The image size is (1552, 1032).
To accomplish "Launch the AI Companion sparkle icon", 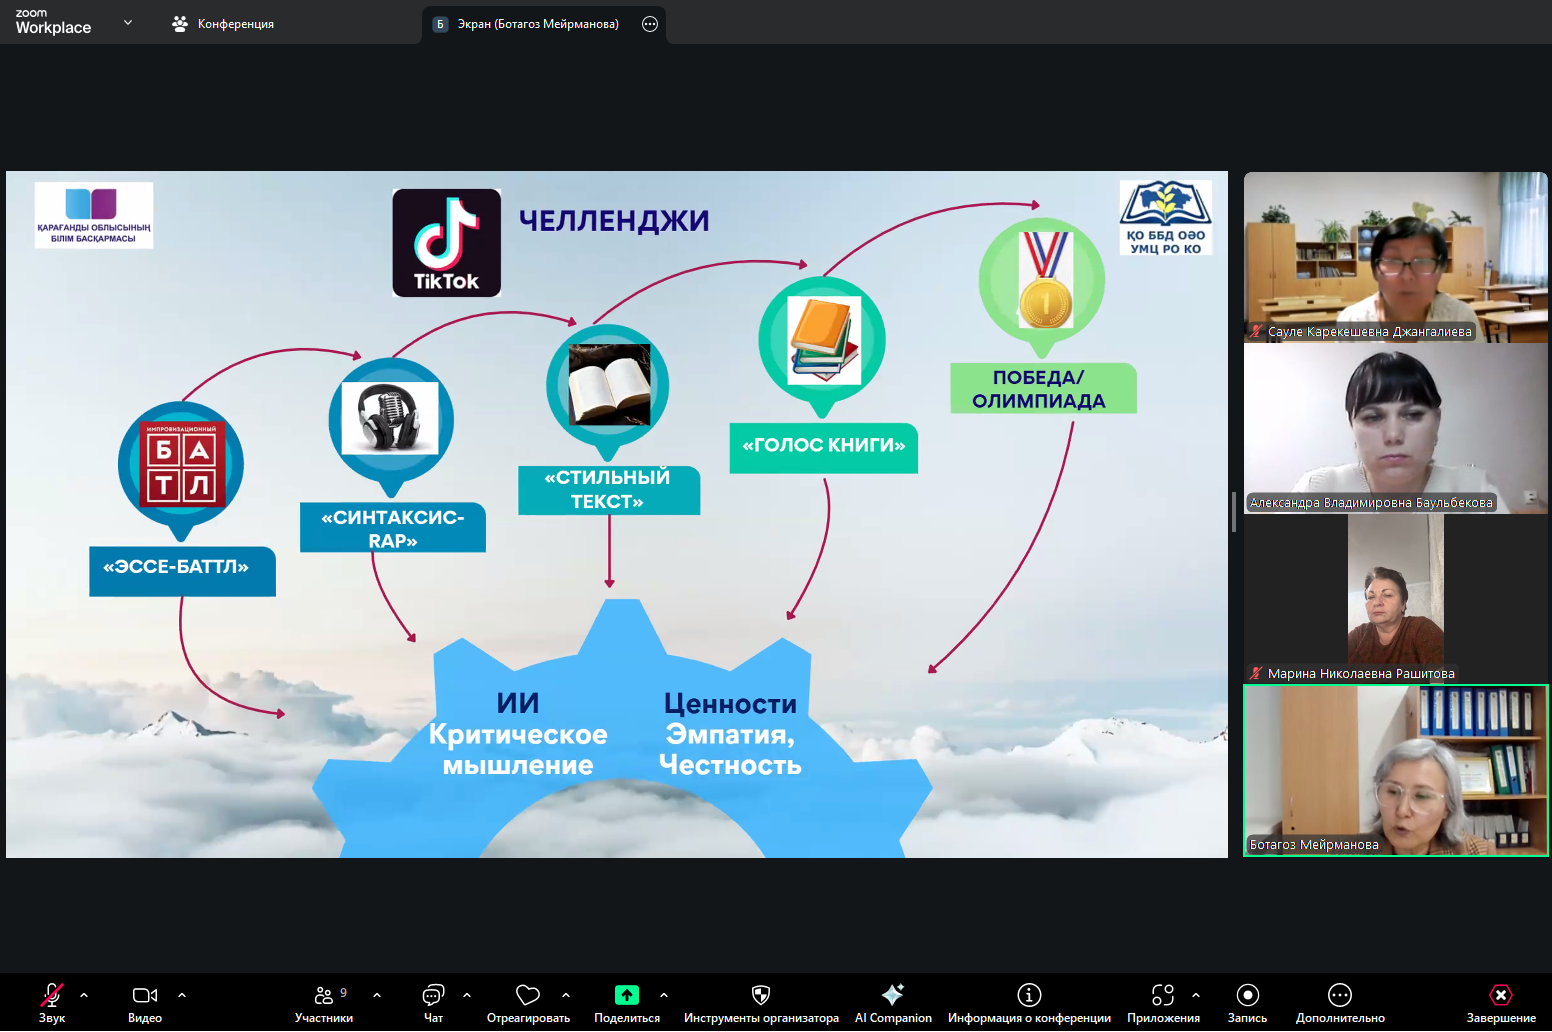I will click(x=893, y=995).
